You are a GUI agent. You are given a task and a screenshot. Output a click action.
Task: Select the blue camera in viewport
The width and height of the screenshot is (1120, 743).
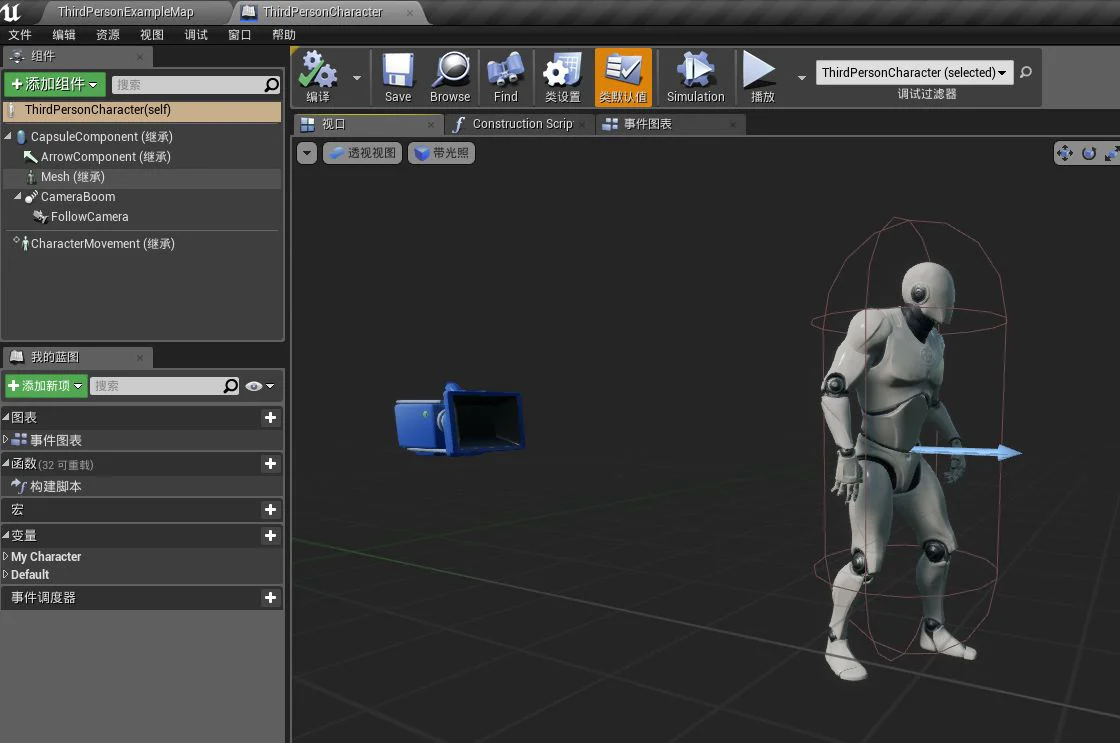point(459,420)
